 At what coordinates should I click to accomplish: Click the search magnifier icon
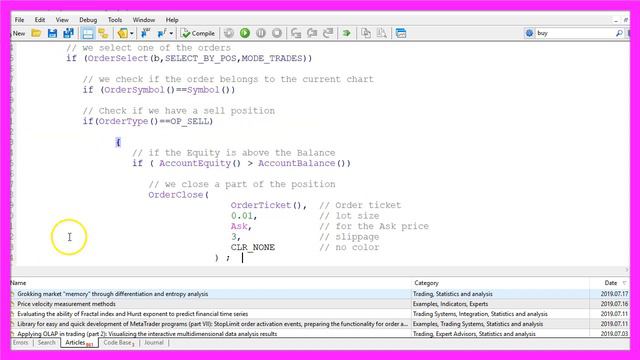(619, 33)
